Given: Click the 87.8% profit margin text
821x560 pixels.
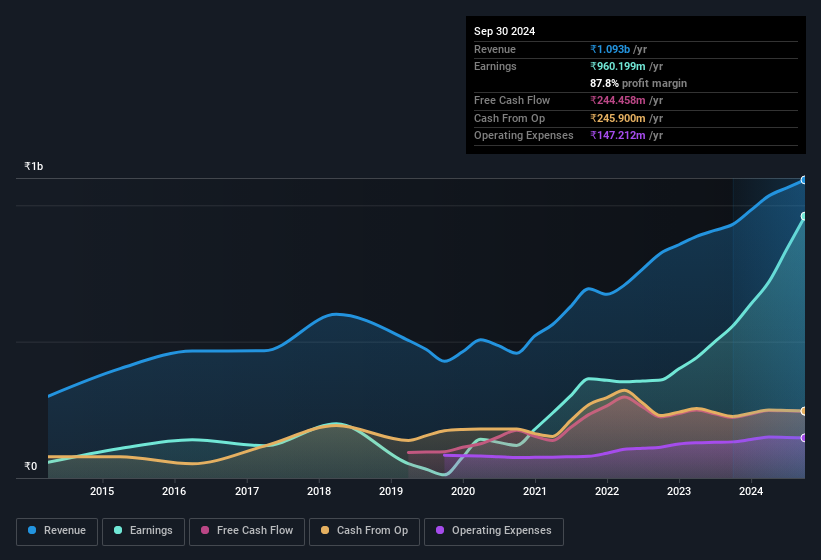Looking at the screenshot, I should 638,83.
